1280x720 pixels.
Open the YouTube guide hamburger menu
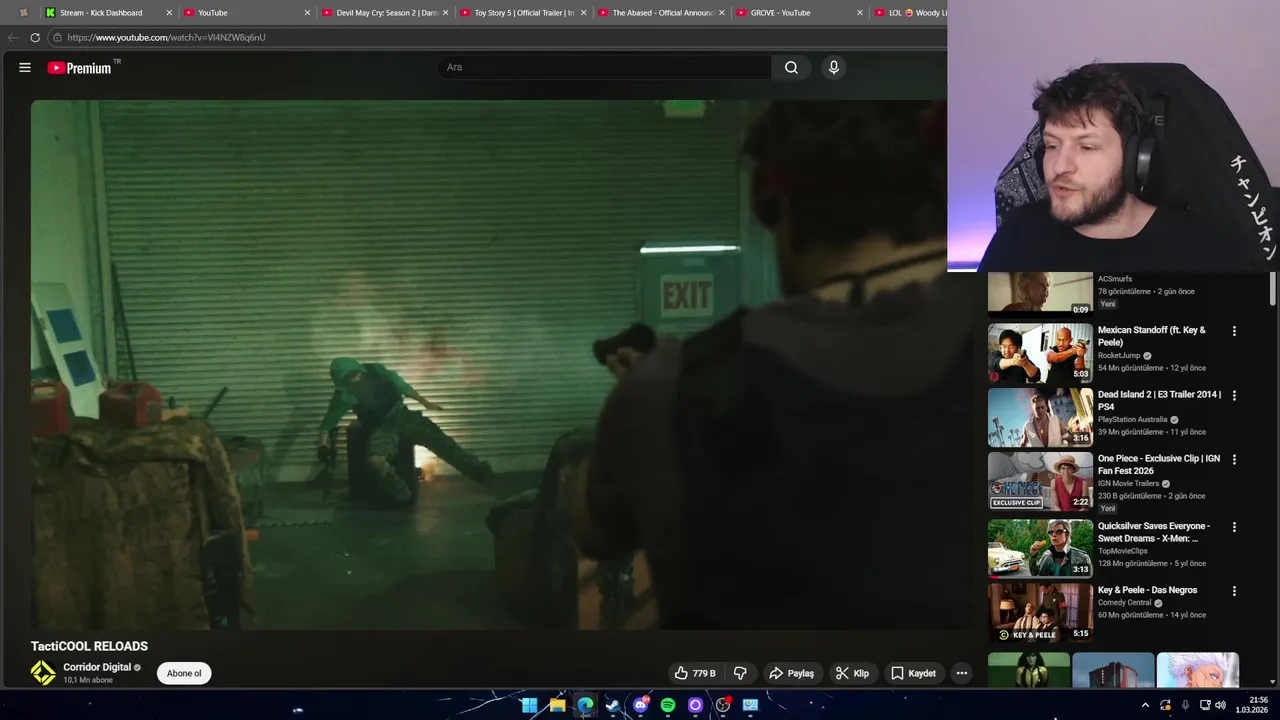pyautogui.click(x=25, y=68)
